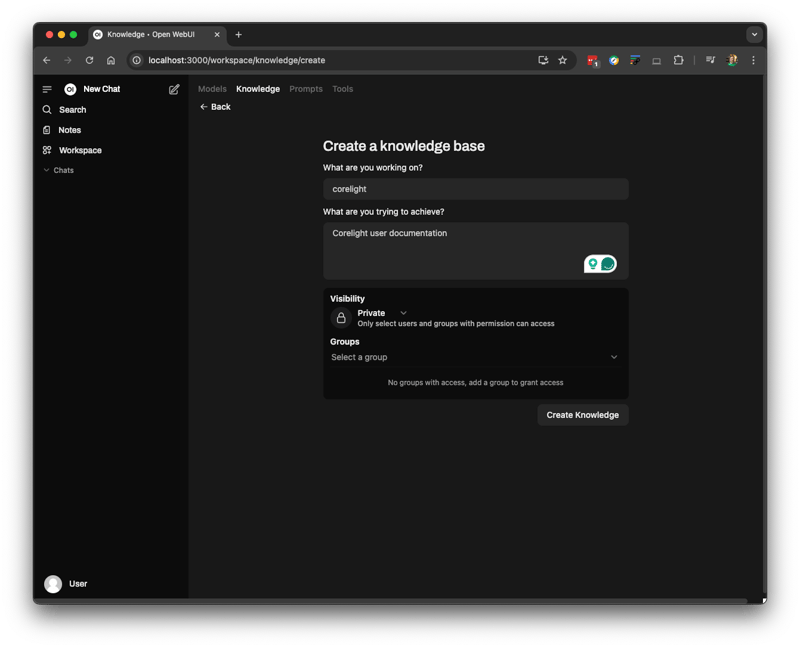Open the browser extensions puzzle icon

tap(678, 60)
